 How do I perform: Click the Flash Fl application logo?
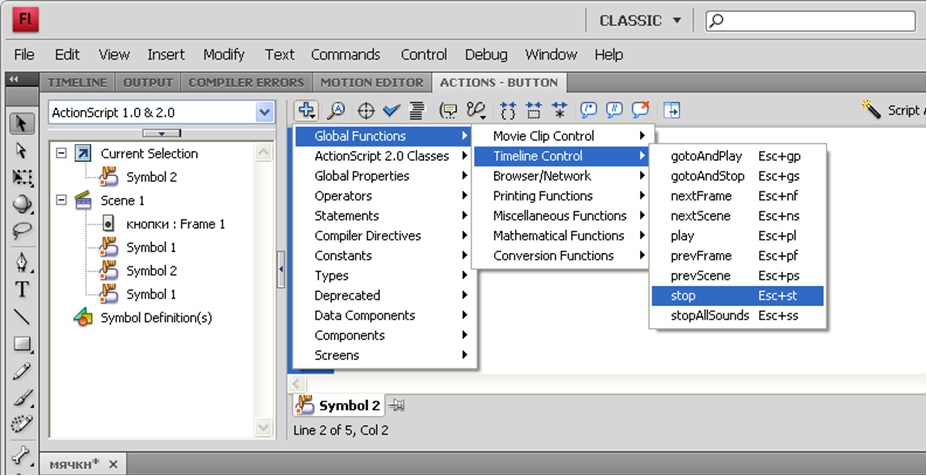[25, 20]
